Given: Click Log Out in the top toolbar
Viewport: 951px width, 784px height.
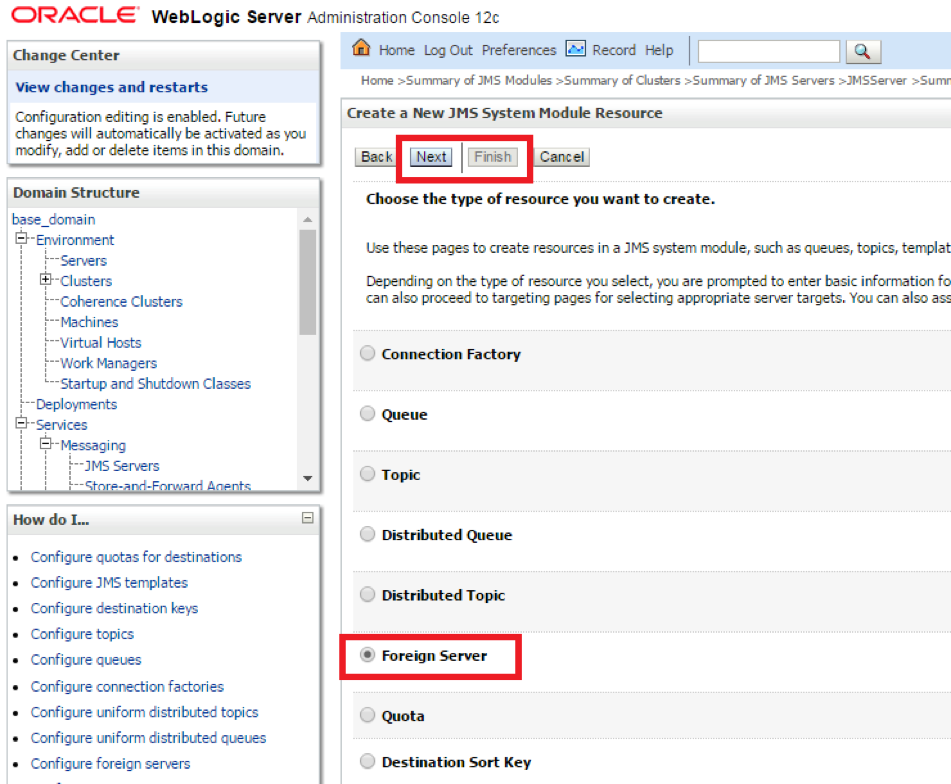Looking at the screenshot, I should point(448,50).
